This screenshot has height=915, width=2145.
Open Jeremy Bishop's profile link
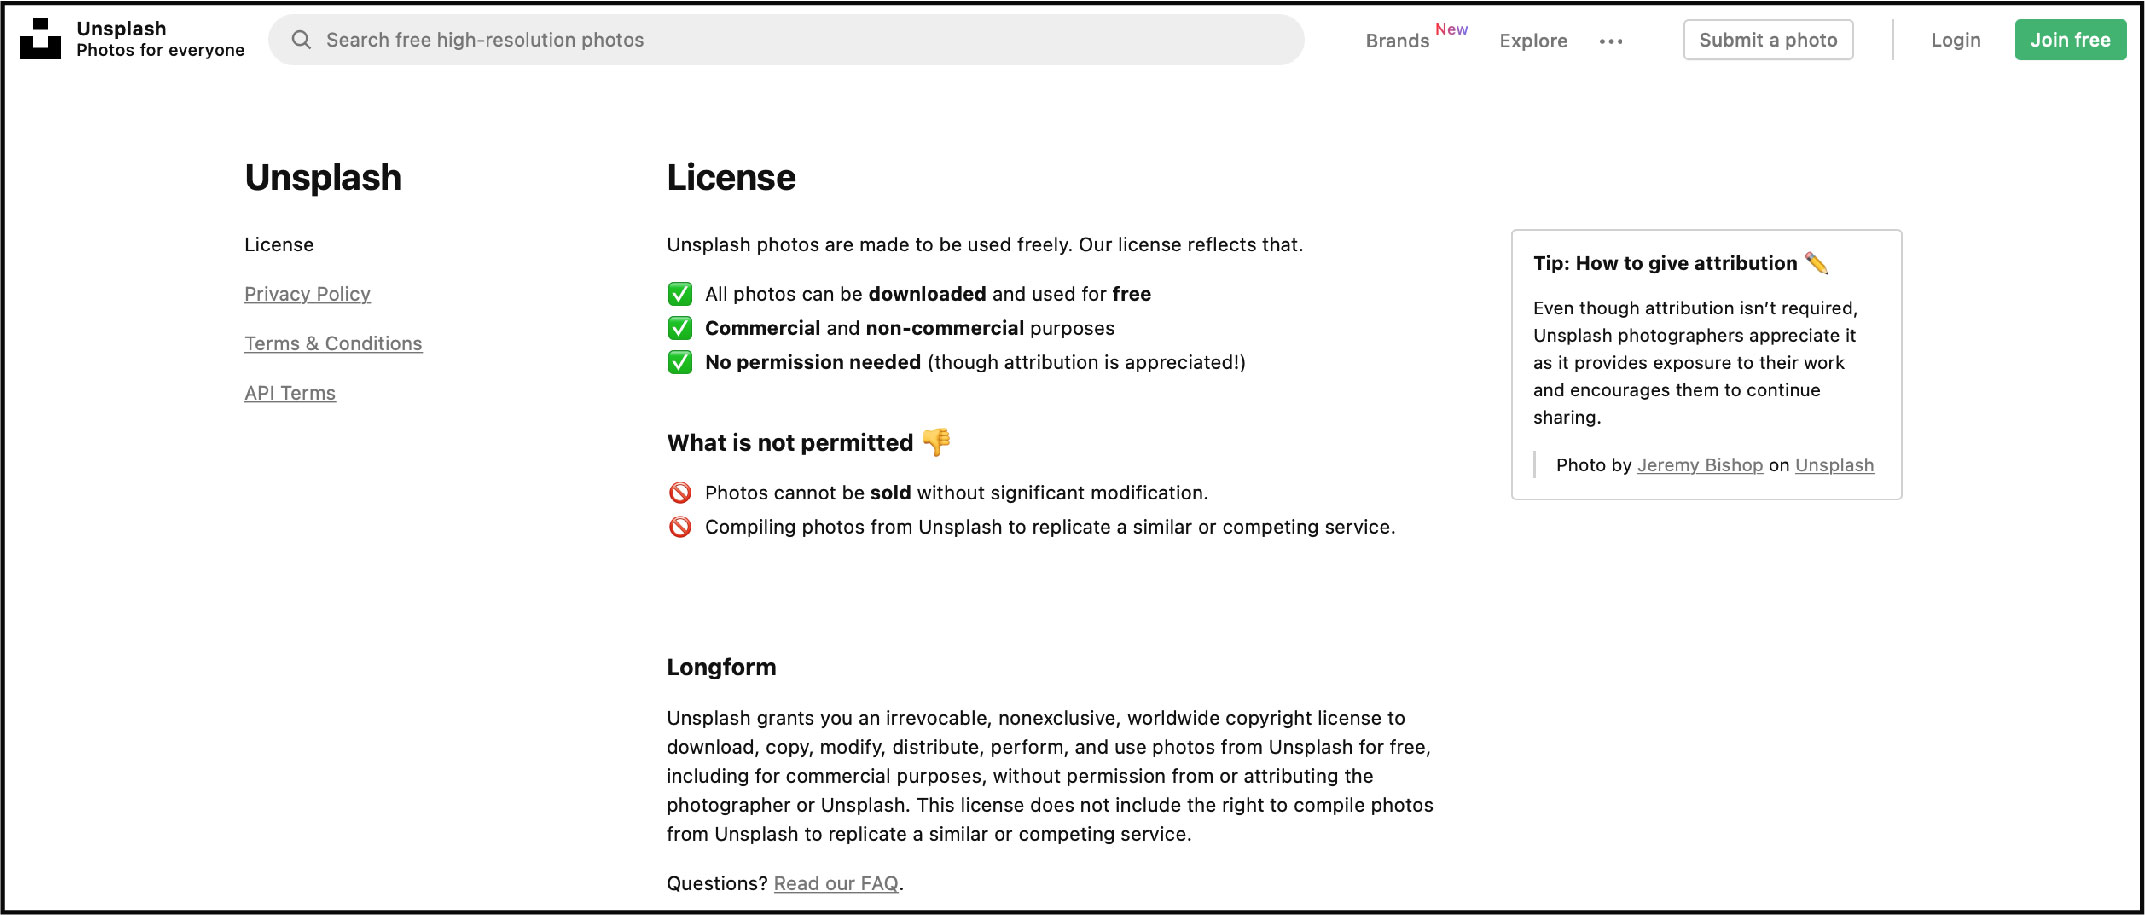1700,465
